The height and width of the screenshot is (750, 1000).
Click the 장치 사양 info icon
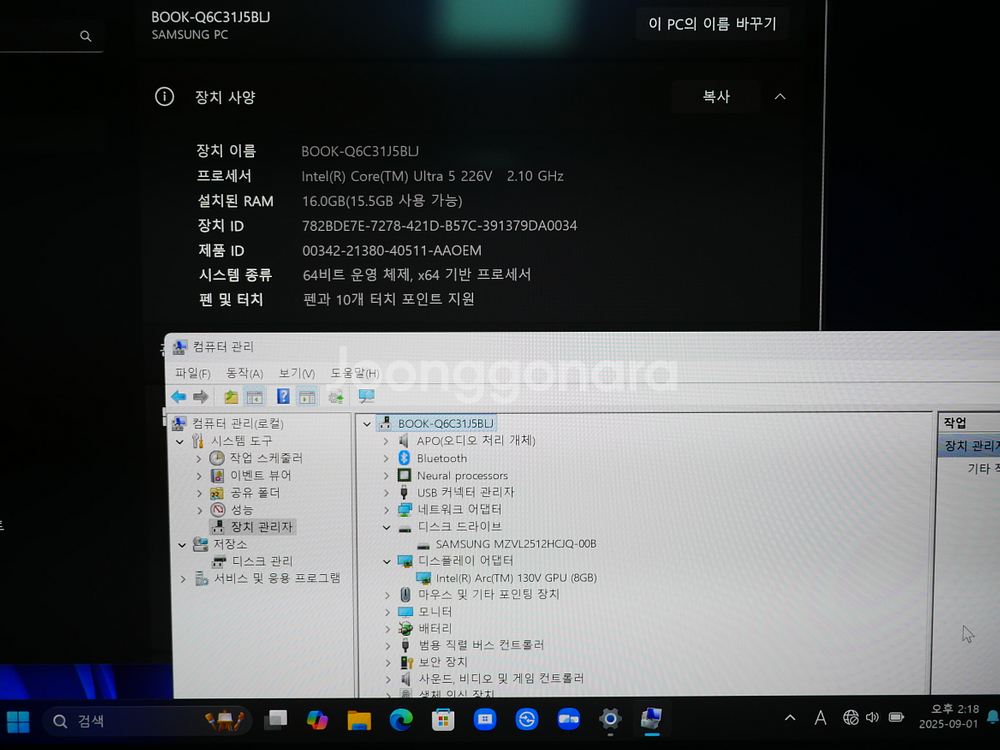pos(165,96)
